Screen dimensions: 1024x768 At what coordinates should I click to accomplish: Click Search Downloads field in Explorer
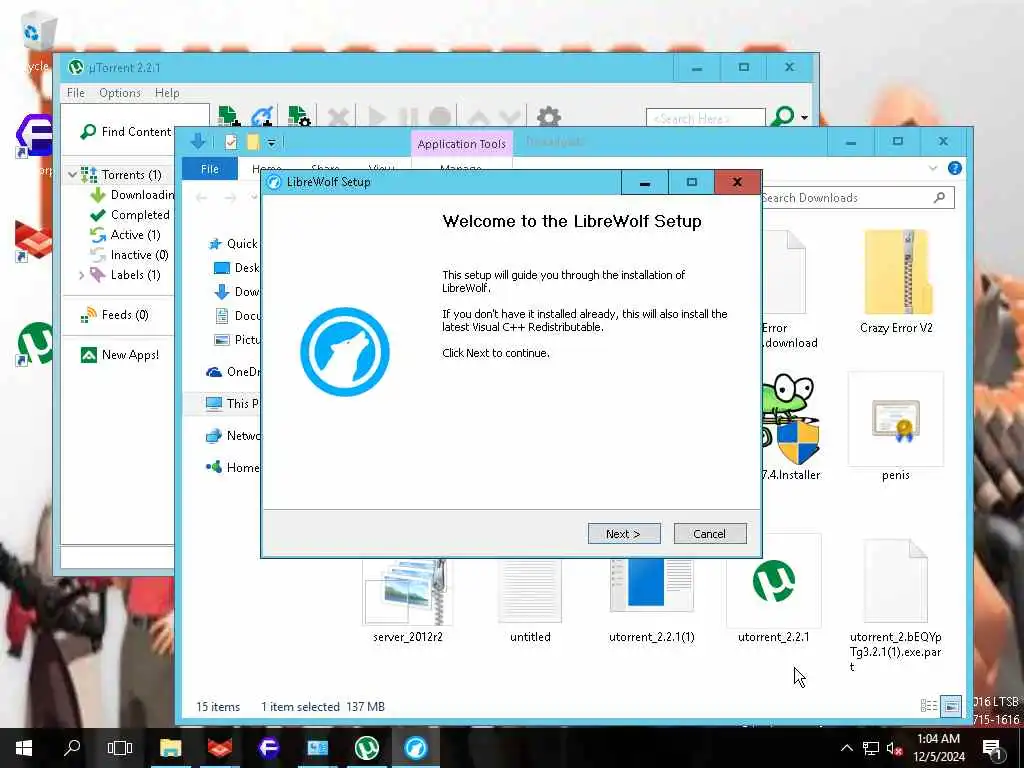point(849,198)
